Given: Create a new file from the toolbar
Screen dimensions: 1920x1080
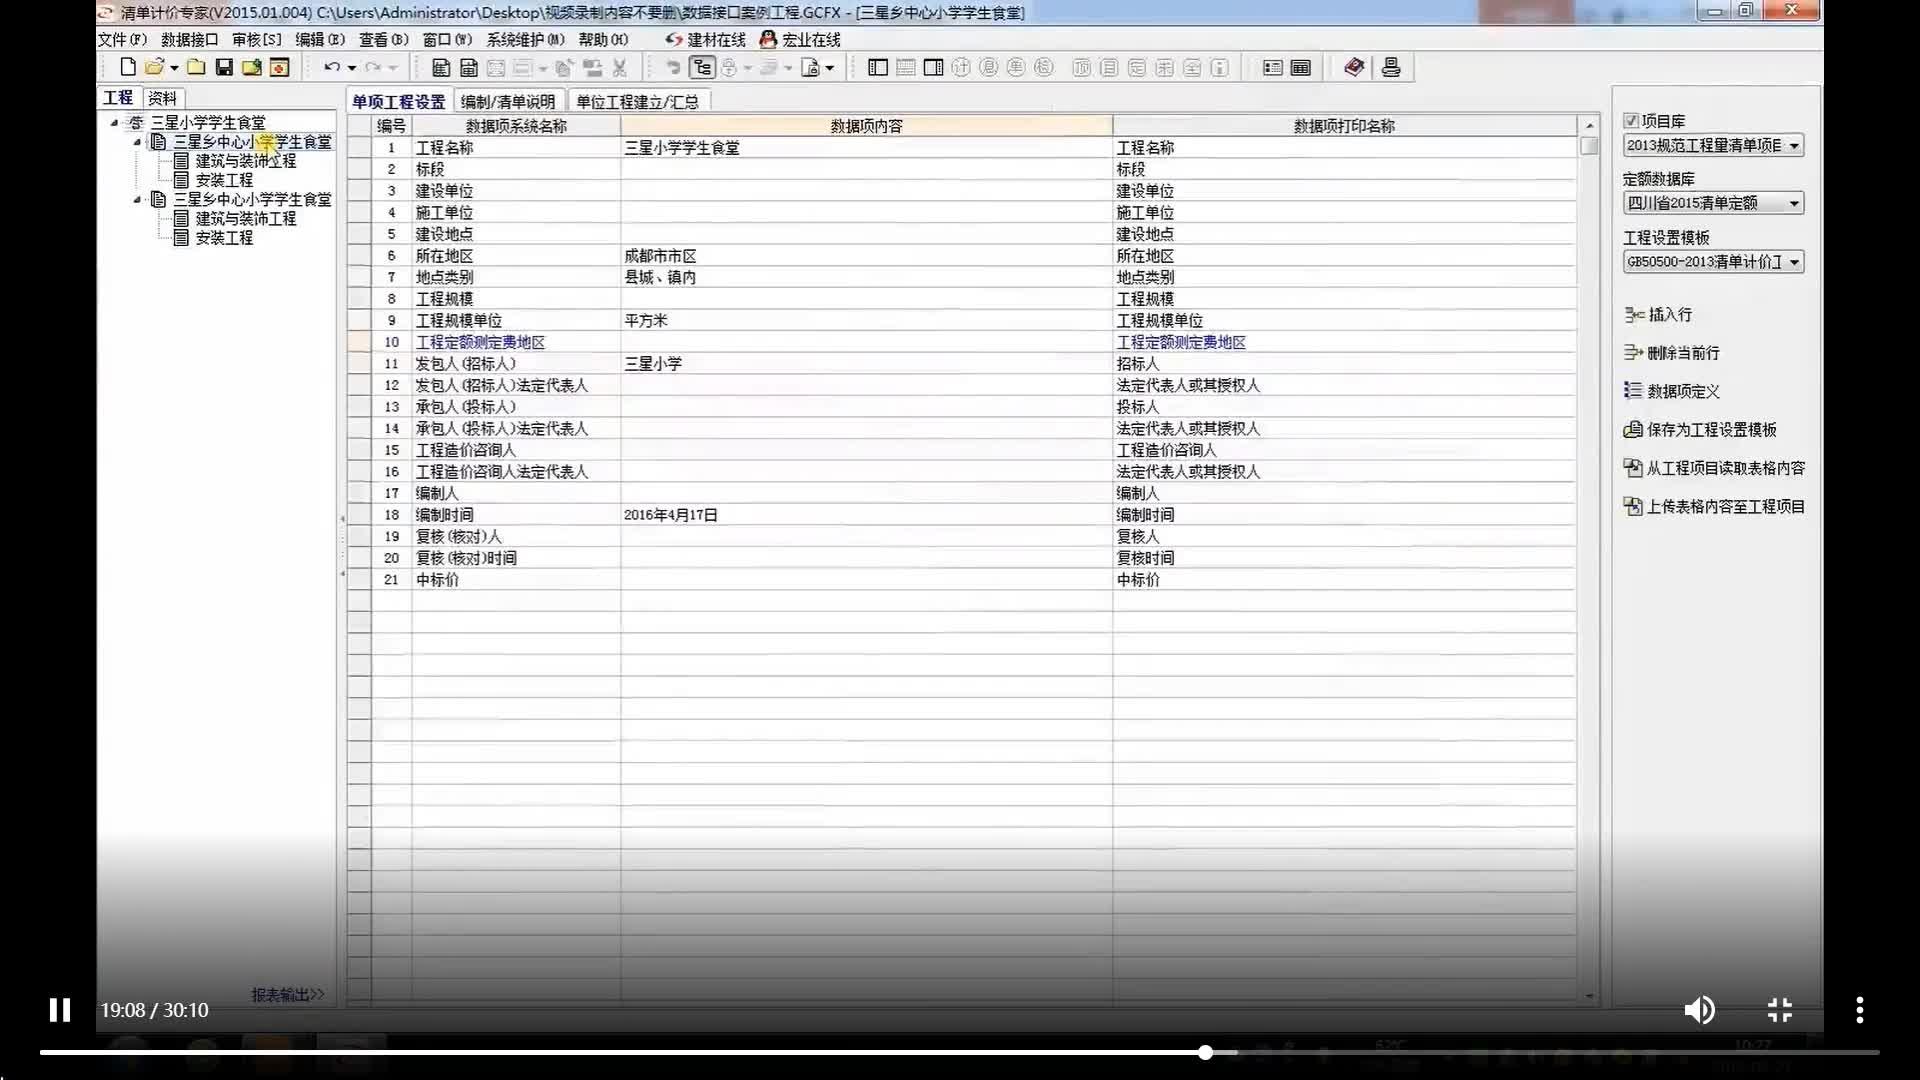Looking at the screenshot, I should point(126,67).
